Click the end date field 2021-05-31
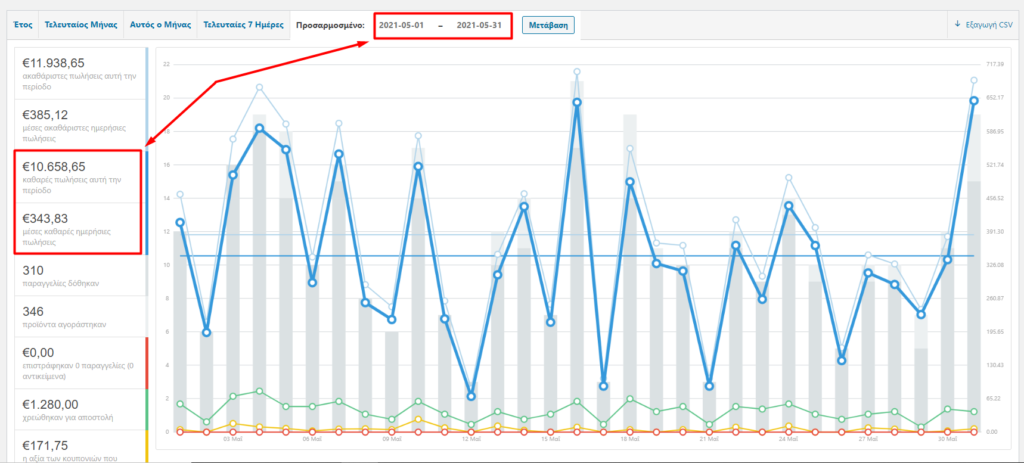Screen dimensions: 1024x463 click(x=476, y=24)
